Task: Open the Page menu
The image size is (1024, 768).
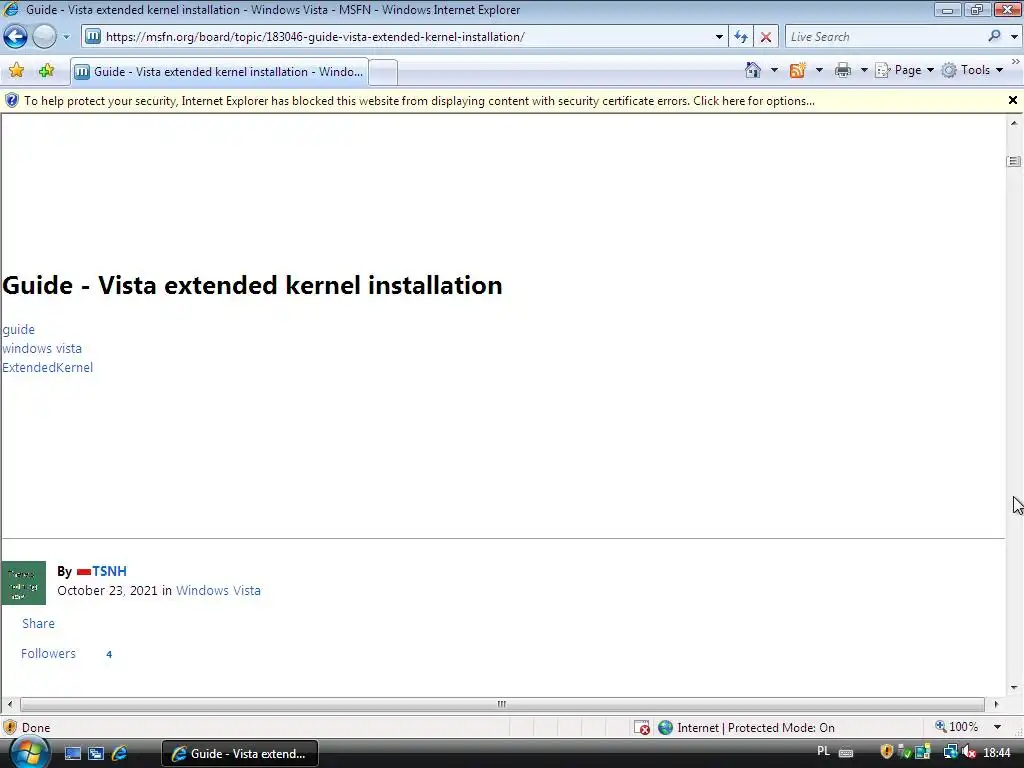Action: [x=904, y=70]
